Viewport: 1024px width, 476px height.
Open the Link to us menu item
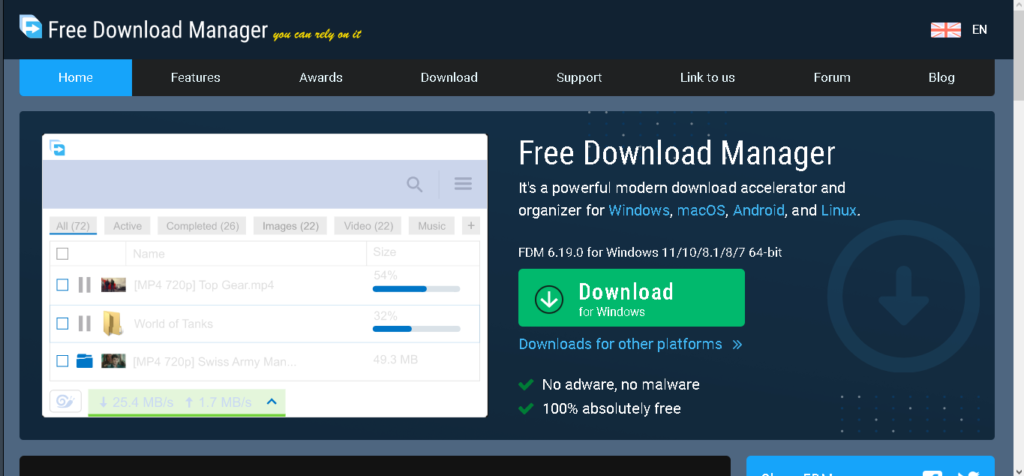[707, 78]
